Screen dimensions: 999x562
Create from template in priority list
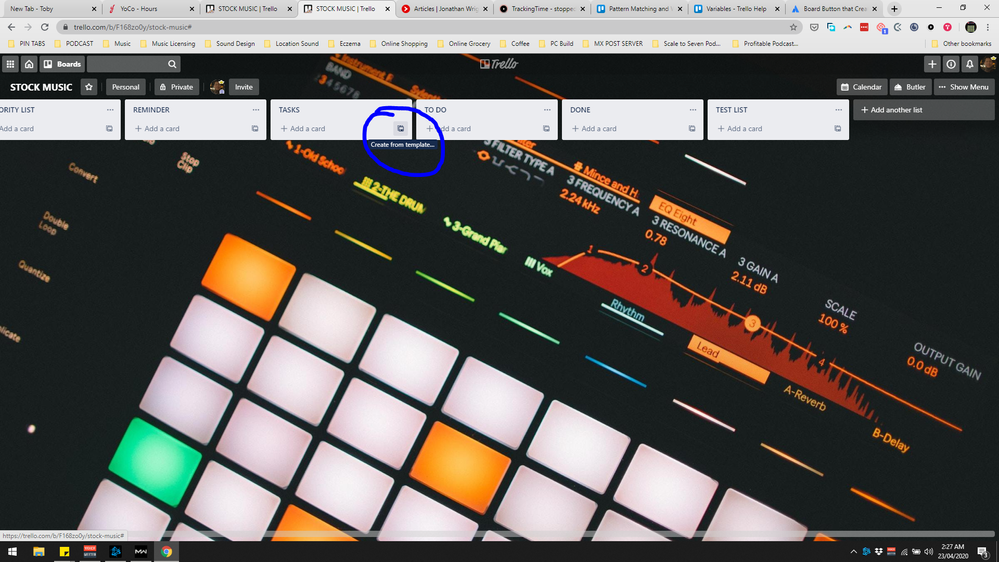109,129
